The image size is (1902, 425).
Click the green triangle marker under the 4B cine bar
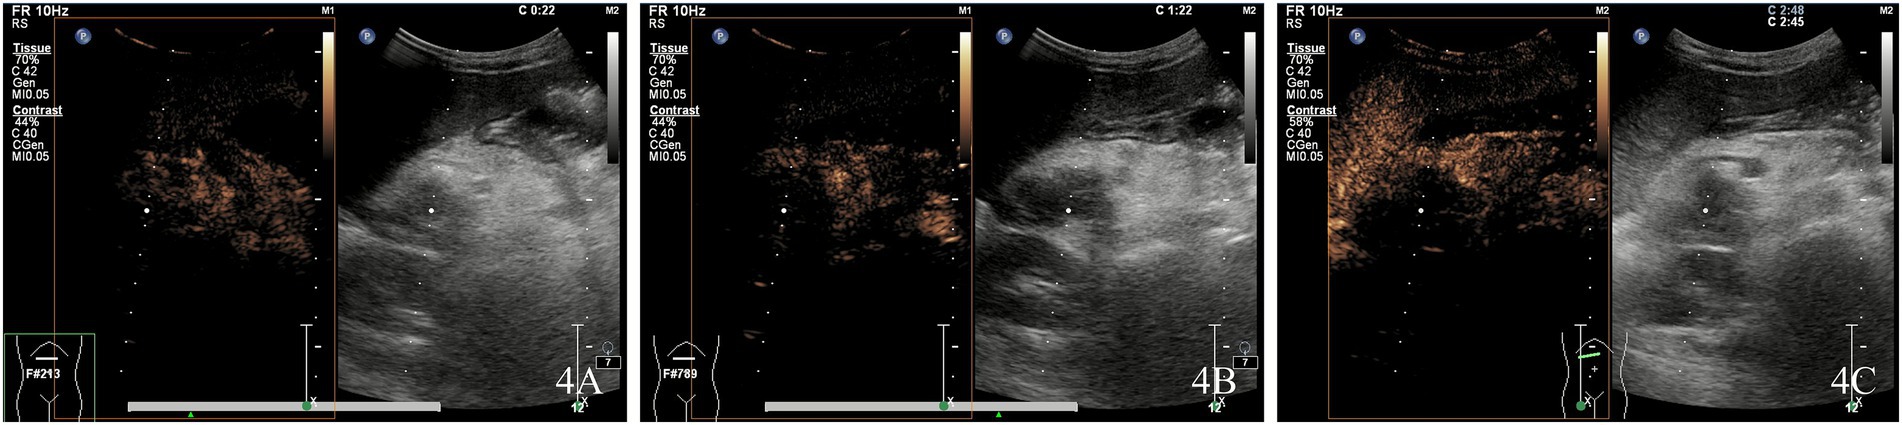[x=998, y=414]
